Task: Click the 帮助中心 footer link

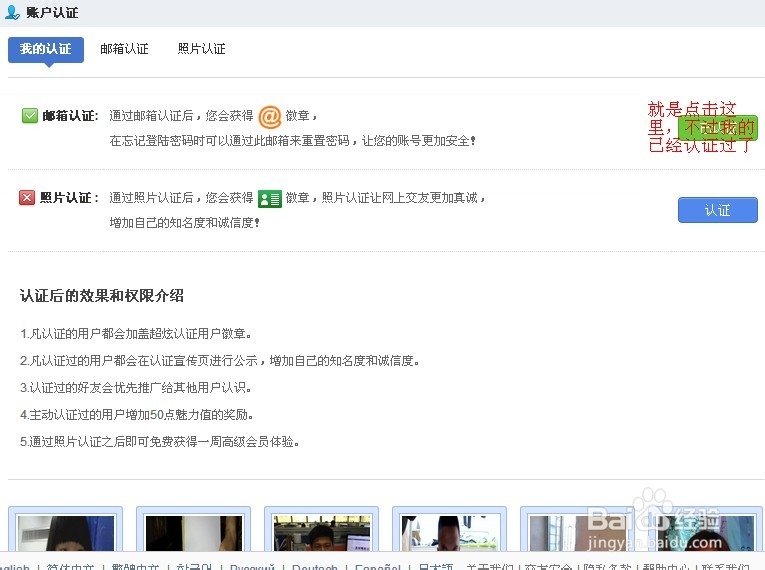Action: pos(666,567)
